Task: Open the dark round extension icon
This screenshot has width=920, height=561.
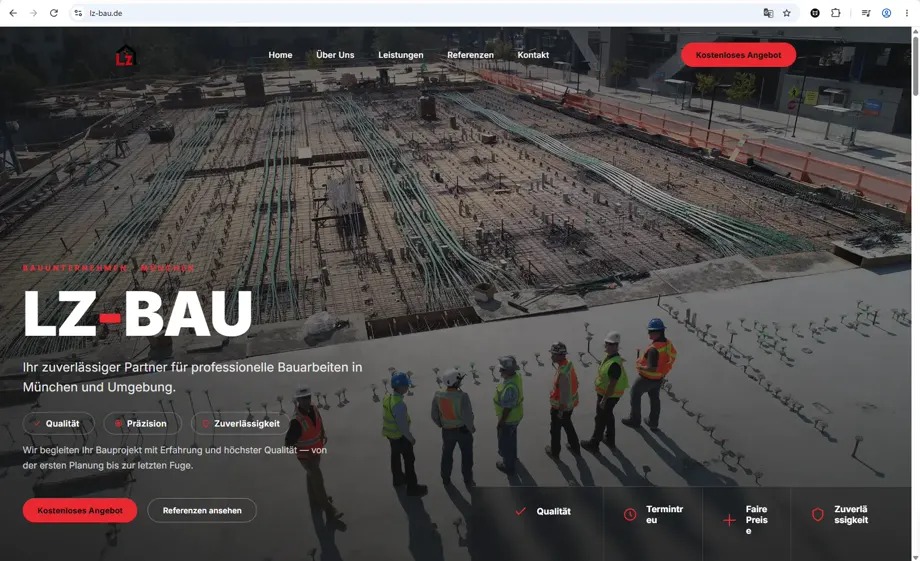Action: 815,13
